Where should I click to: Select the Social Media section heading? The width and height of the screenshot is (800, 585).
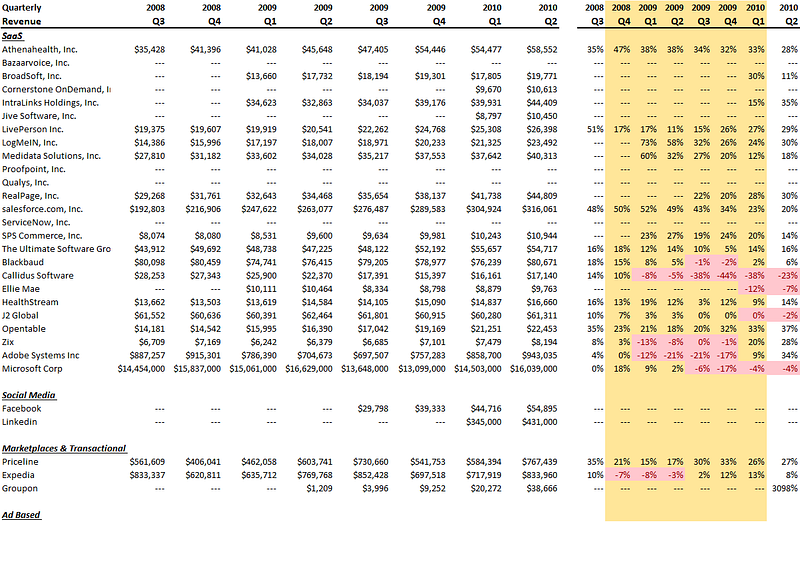(x=29, y=395)
